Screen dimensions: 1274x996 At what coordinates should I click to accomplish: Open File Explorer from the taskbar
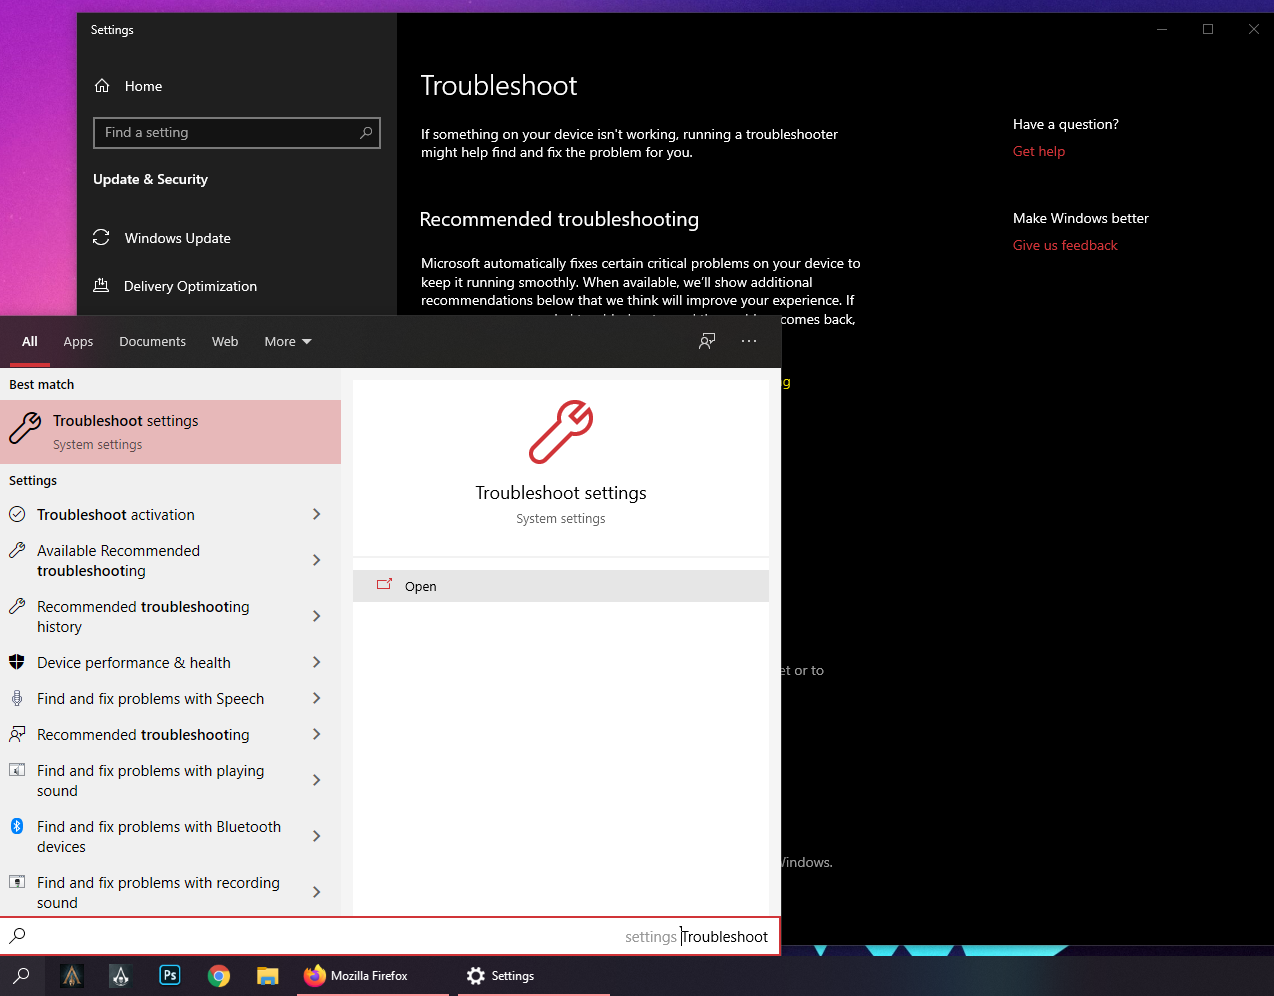267,975
